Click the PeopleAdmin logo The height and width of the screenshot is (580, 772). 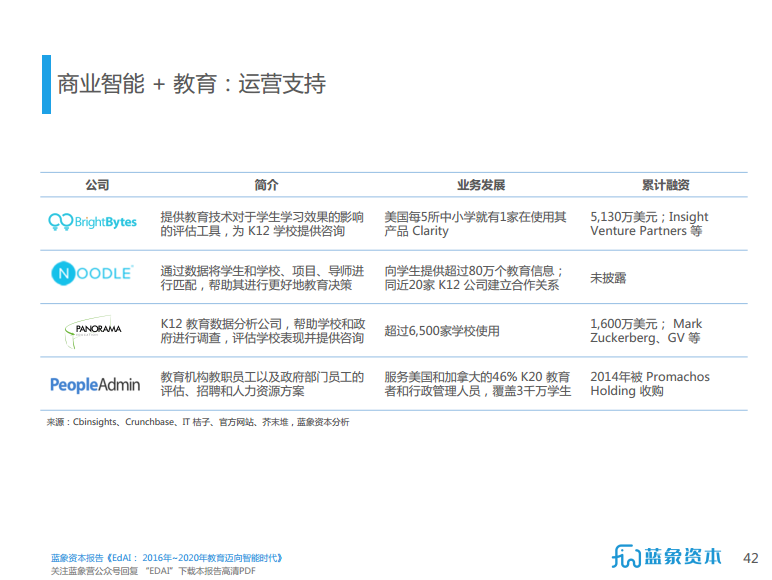[95, 385]
